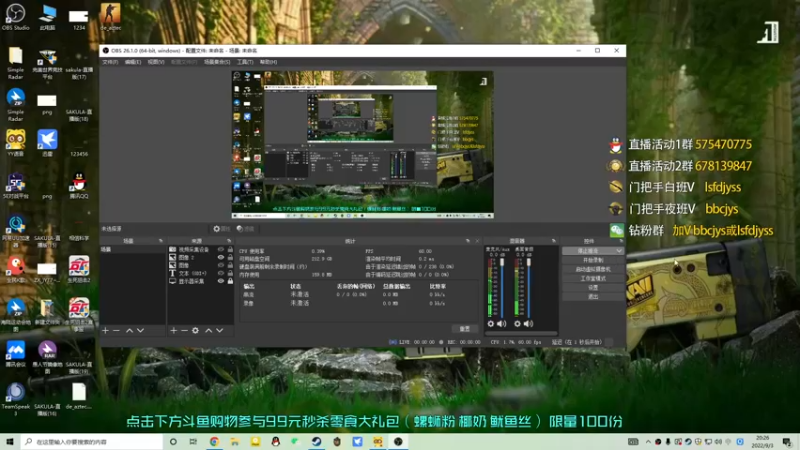The height and width of the screenshot is (450, 800).
Task: Click the mixer panel horizontal scrollbar
Action: point(520,334)
